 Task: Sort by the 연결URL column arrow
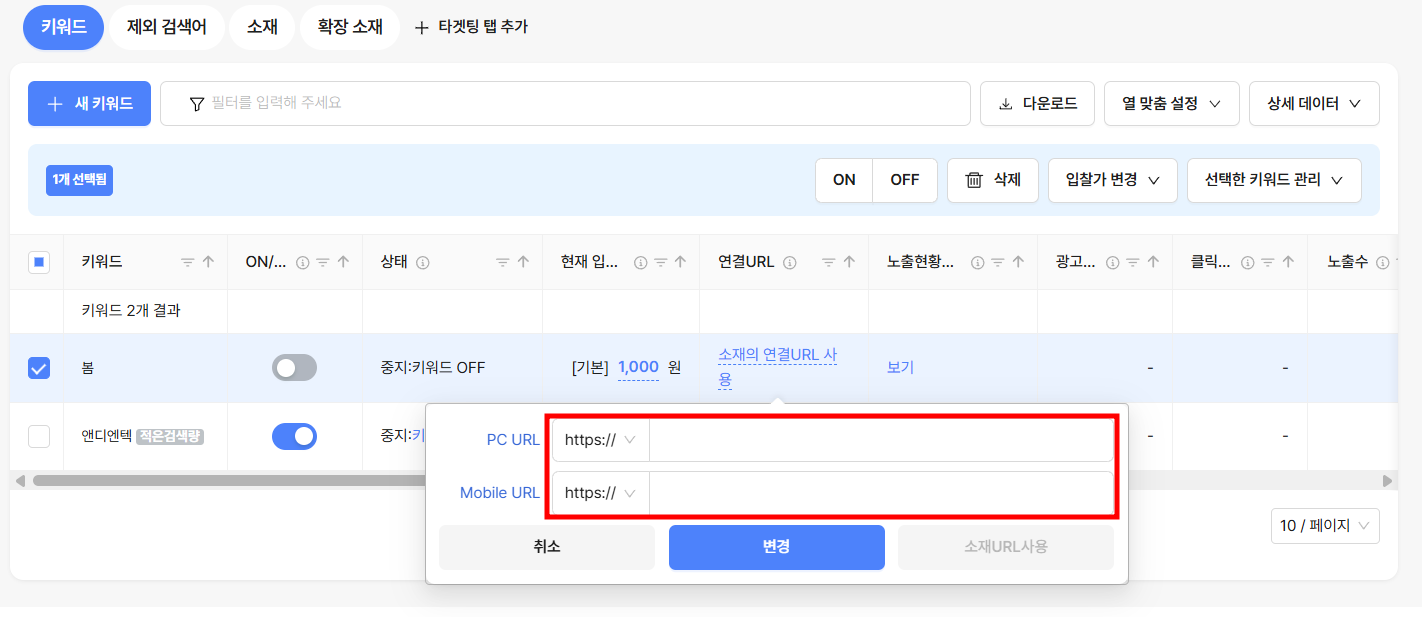point(849,262)
